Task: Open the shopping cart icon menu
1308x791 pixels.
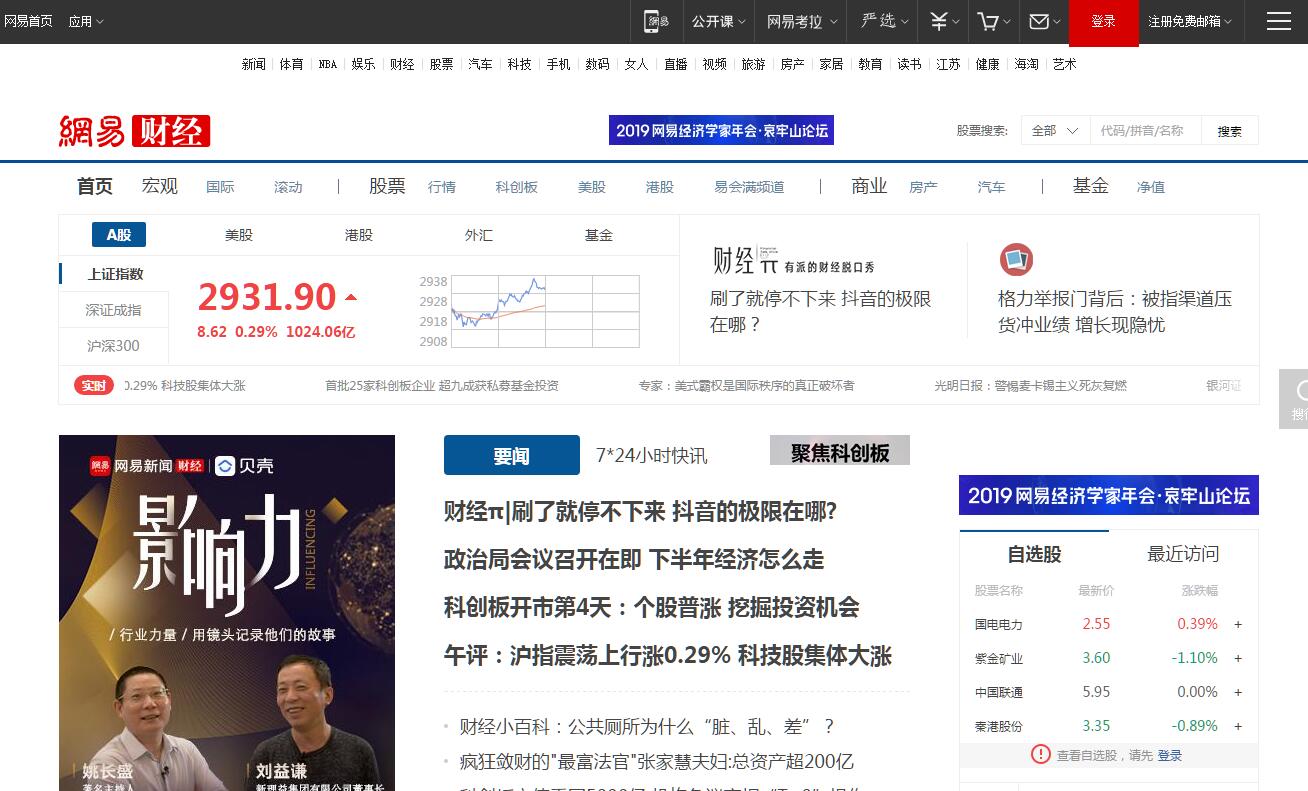Action: (x=993, y=21)
